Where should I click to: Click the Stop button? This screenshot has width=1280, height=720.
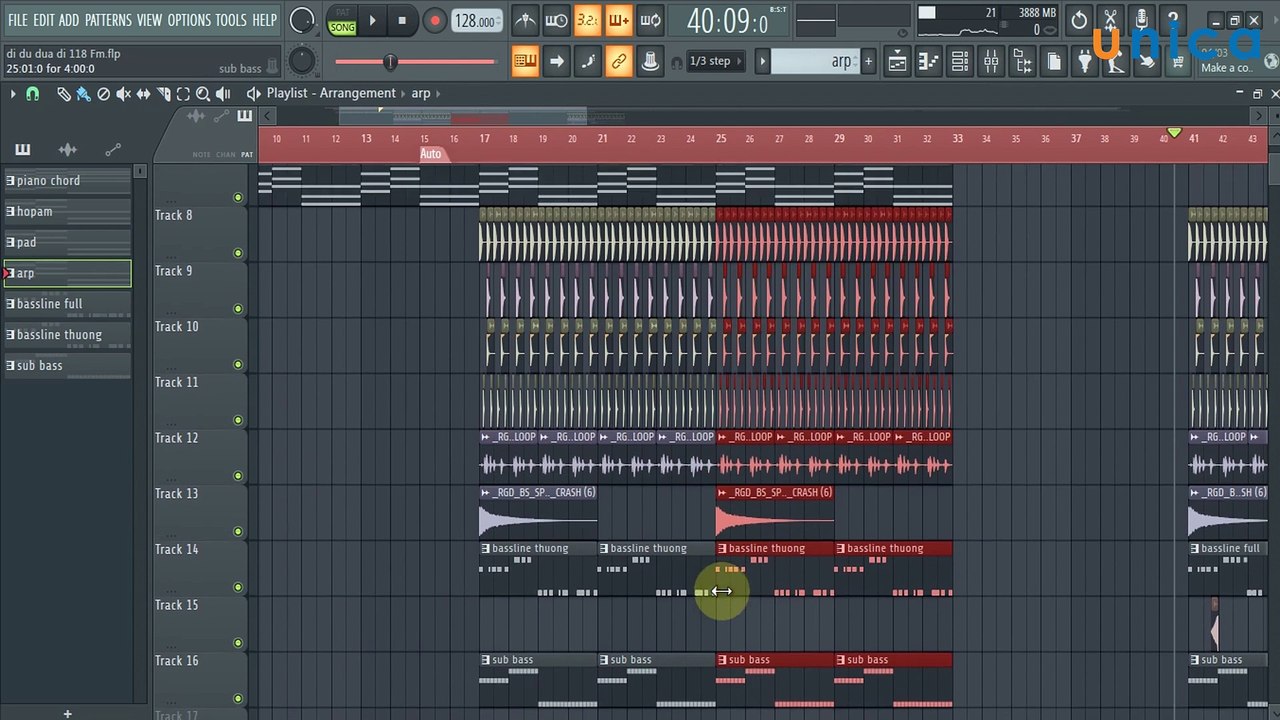(402, 20)
